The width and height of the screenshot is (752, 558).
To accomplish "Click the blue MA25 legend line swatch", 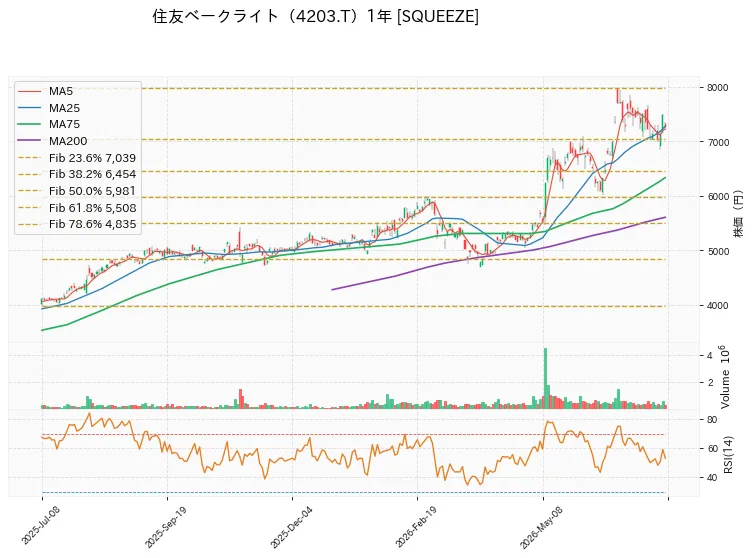I will [29, 108].
